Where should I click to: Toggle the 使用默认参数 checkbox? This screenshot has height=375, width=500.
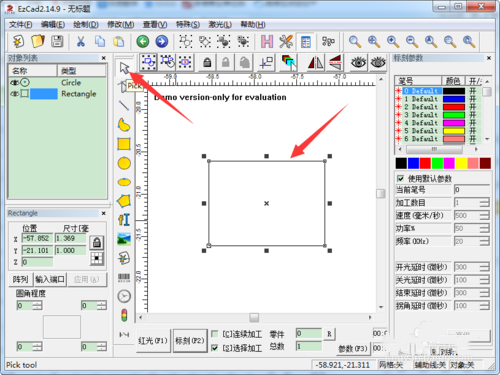[x=400, y=178]
